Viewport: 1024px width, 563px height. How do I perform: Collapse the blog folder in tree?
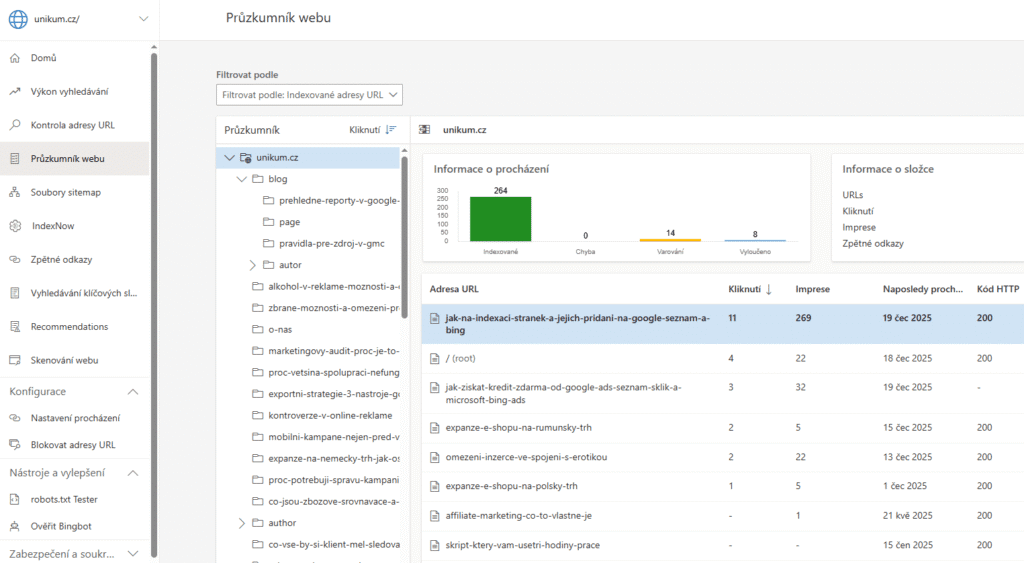pyautogui.click(x=241, y=179)
